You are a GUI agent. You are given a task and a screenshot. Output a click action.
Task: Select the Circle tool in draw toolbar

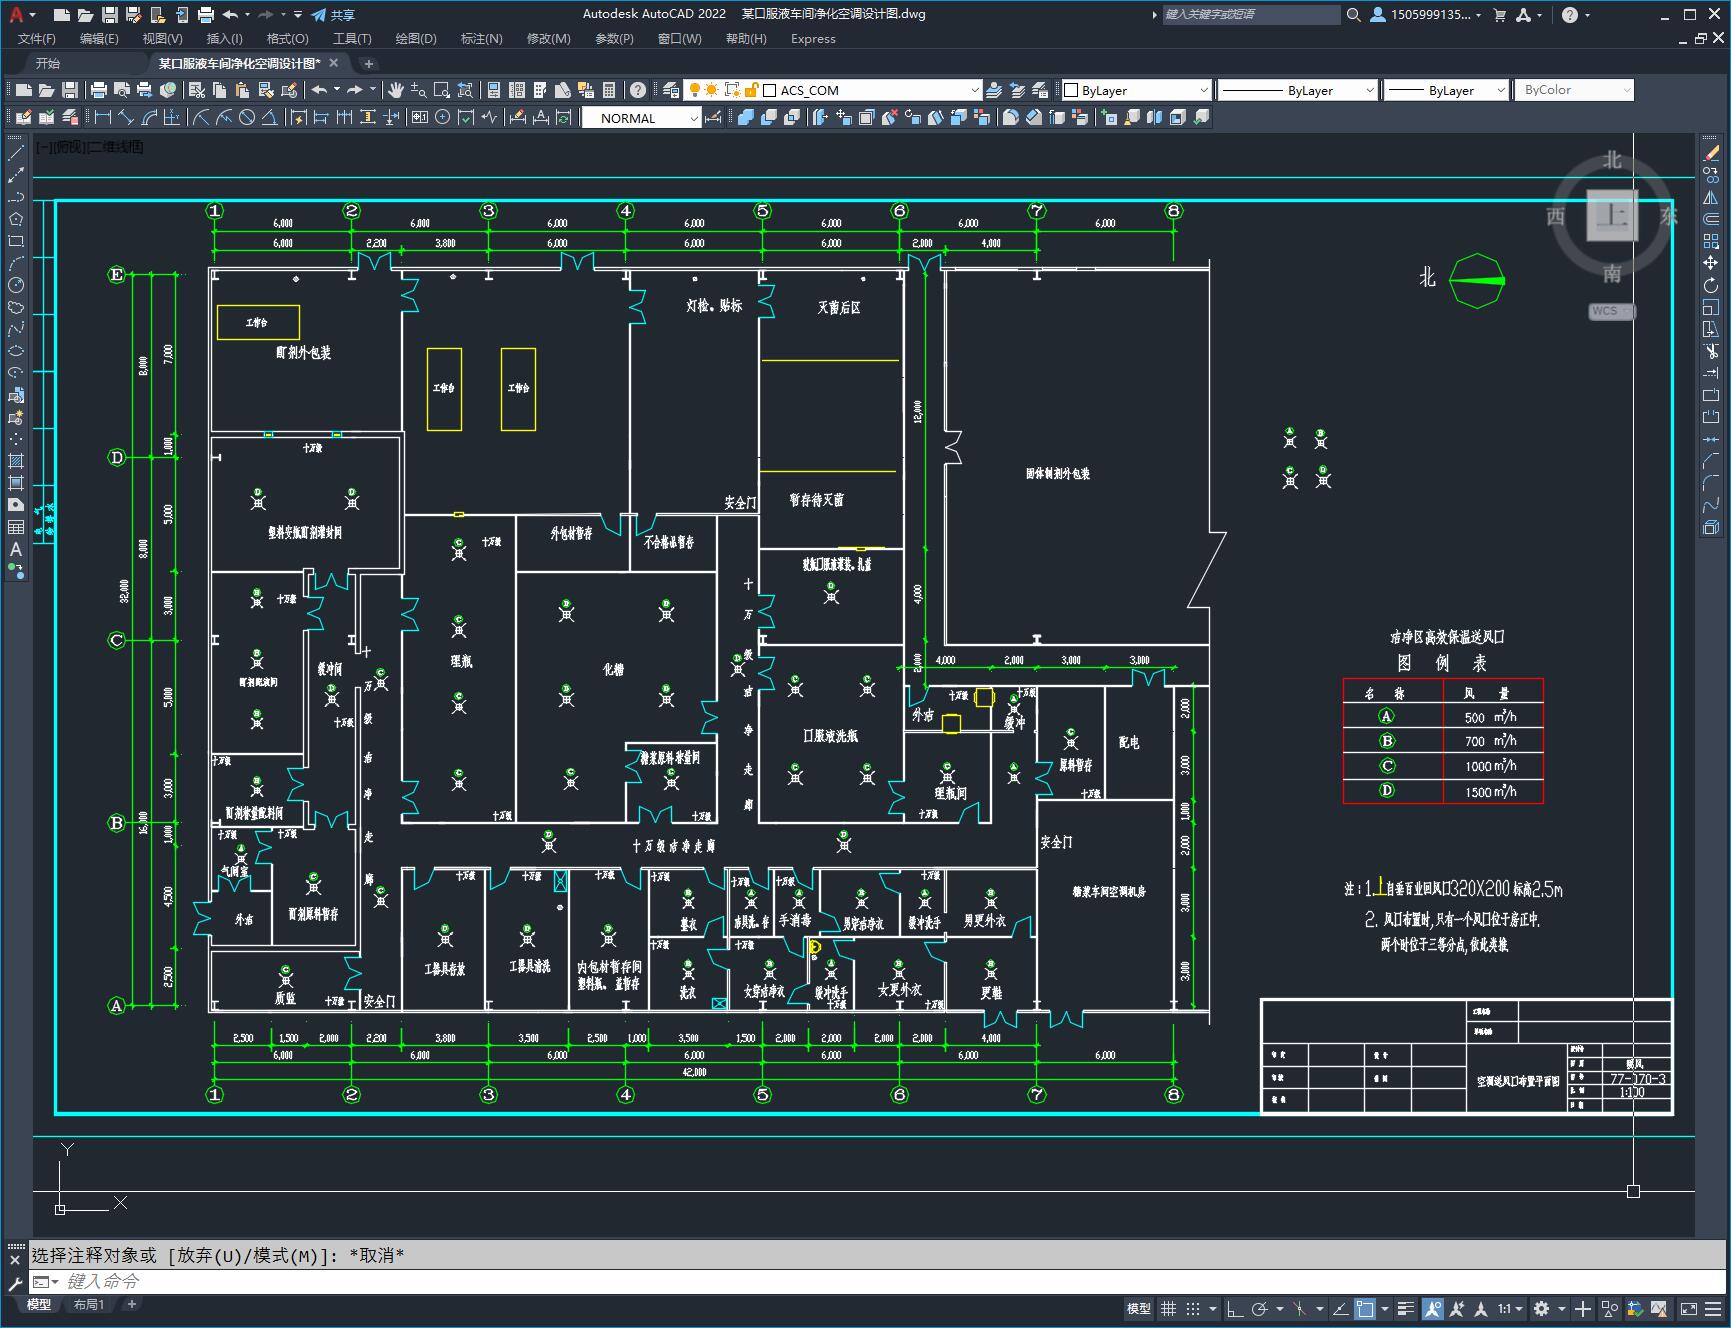(x=16, y=285)
